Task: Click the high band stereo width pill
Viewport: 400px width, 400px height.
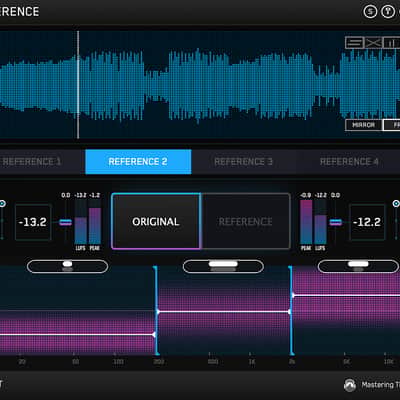Action: pos(358,266)
